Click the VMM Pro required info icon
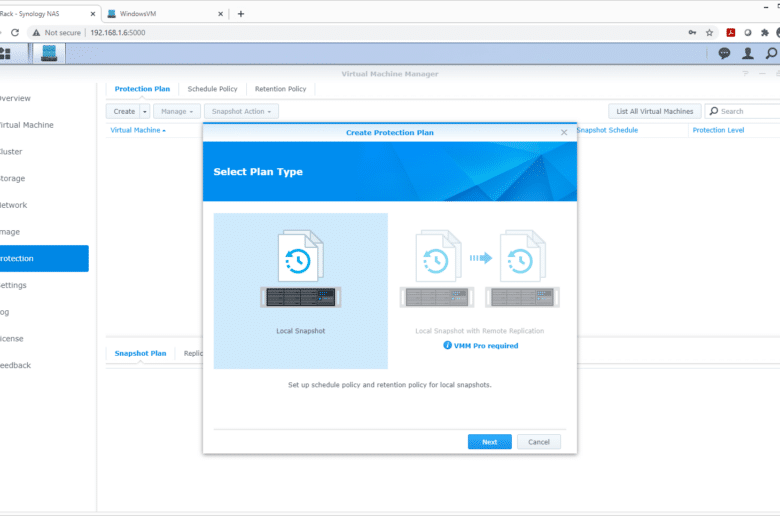The height and width of the screenshot is (516, 780). click(447, 345)
